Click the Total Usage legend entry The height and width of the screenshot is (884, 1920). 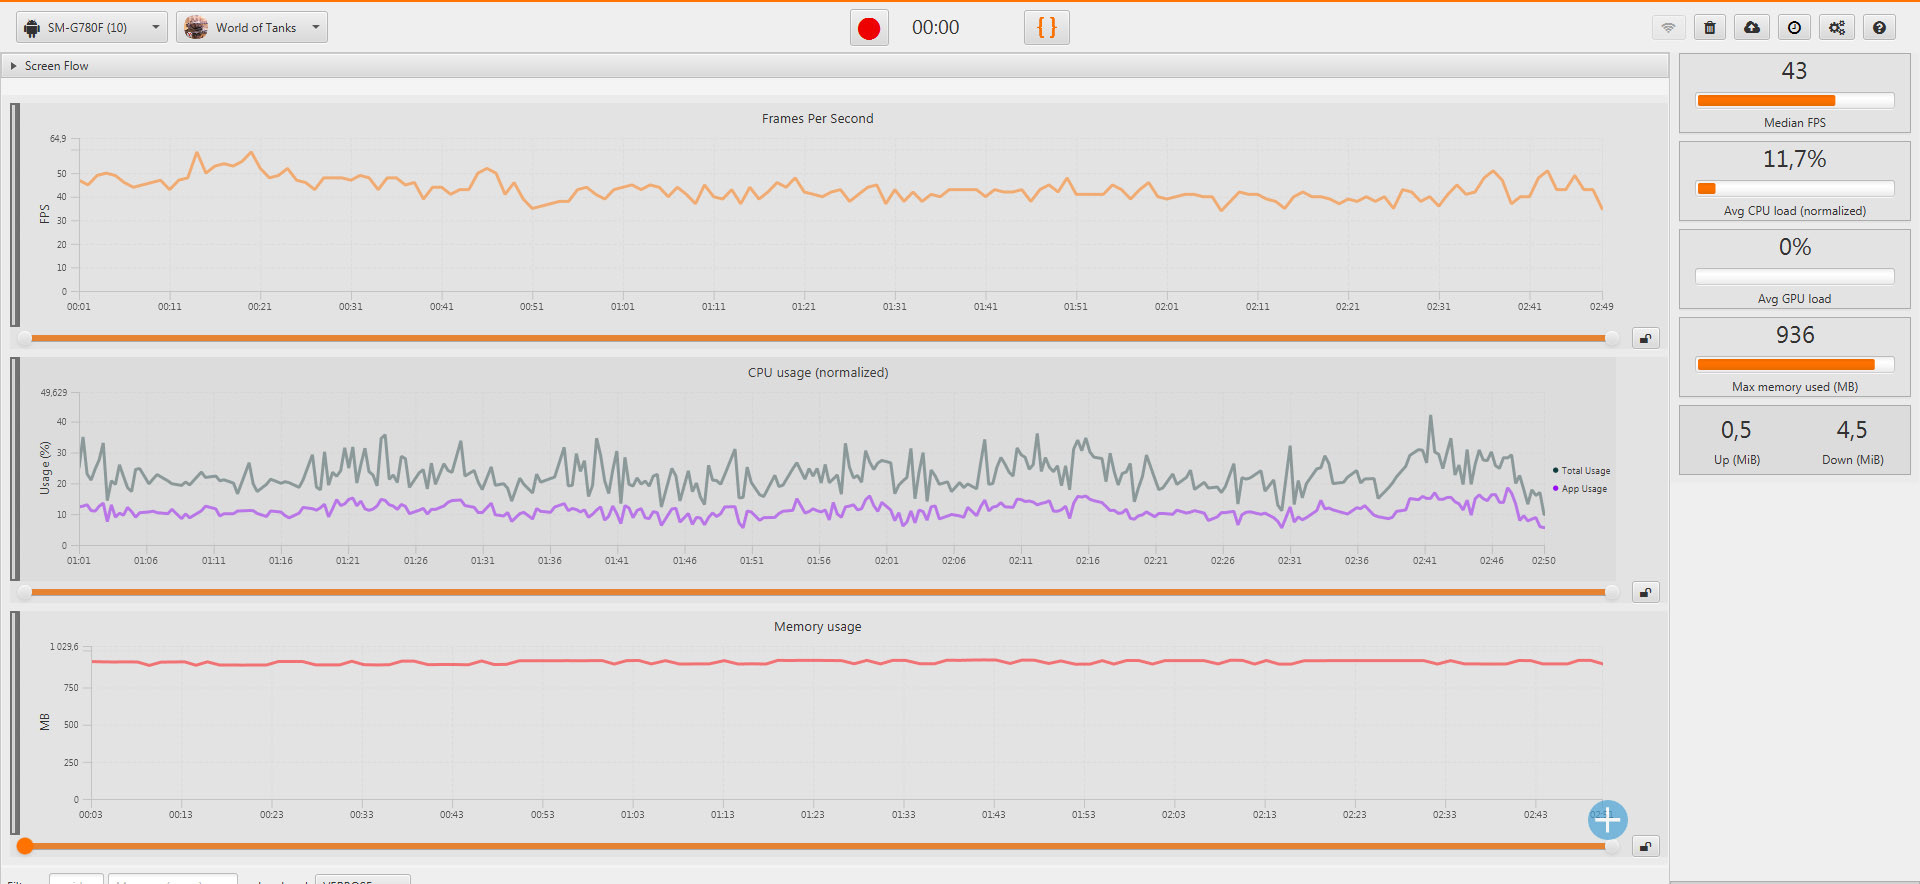point(1585,471)
